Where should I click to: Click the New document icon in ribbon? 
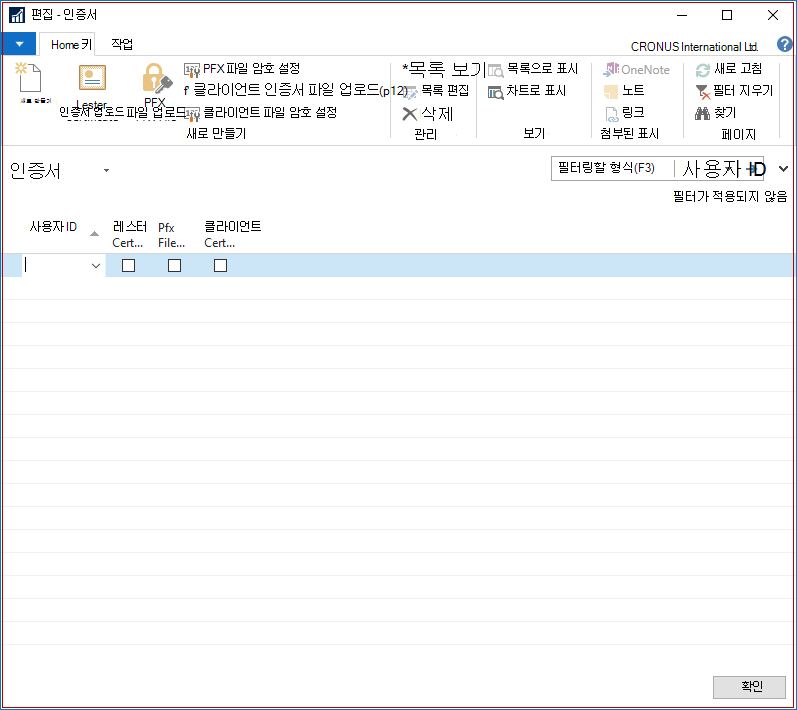pyautogui.click(x=29, y=77)
